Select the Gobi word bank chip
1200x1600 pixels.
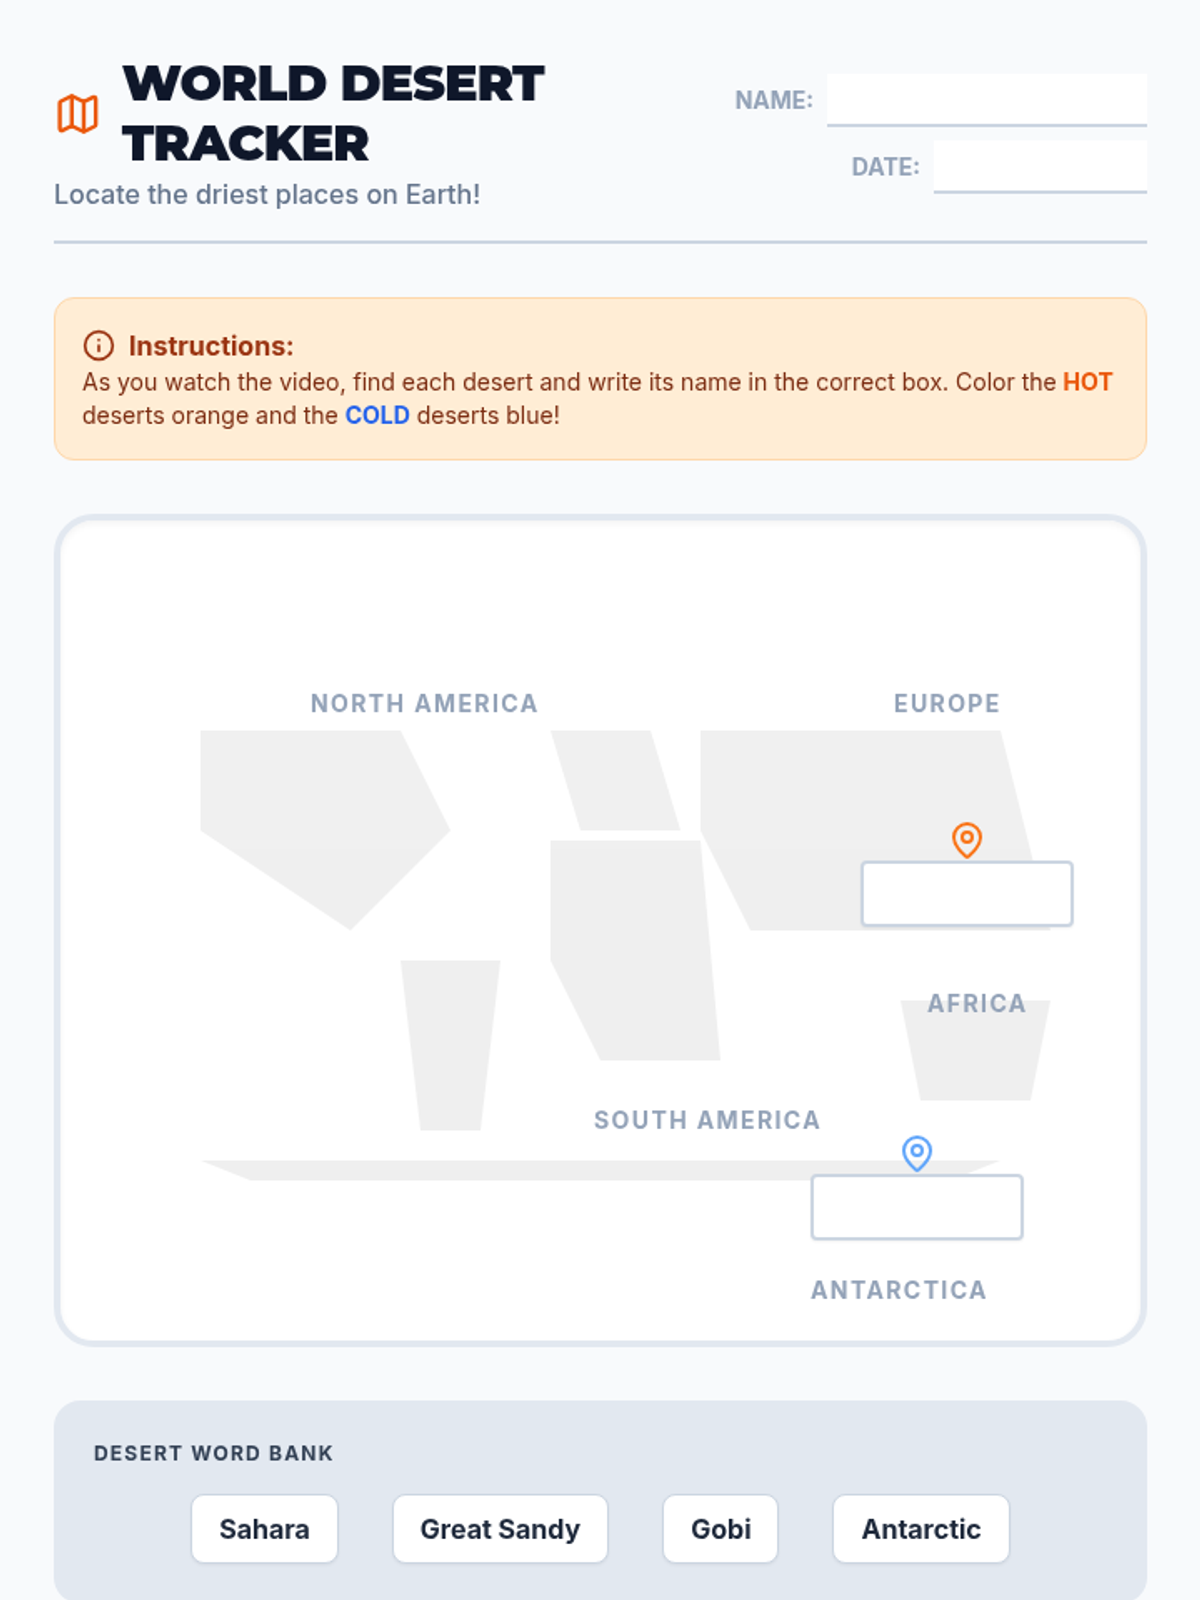(721, 1529)
